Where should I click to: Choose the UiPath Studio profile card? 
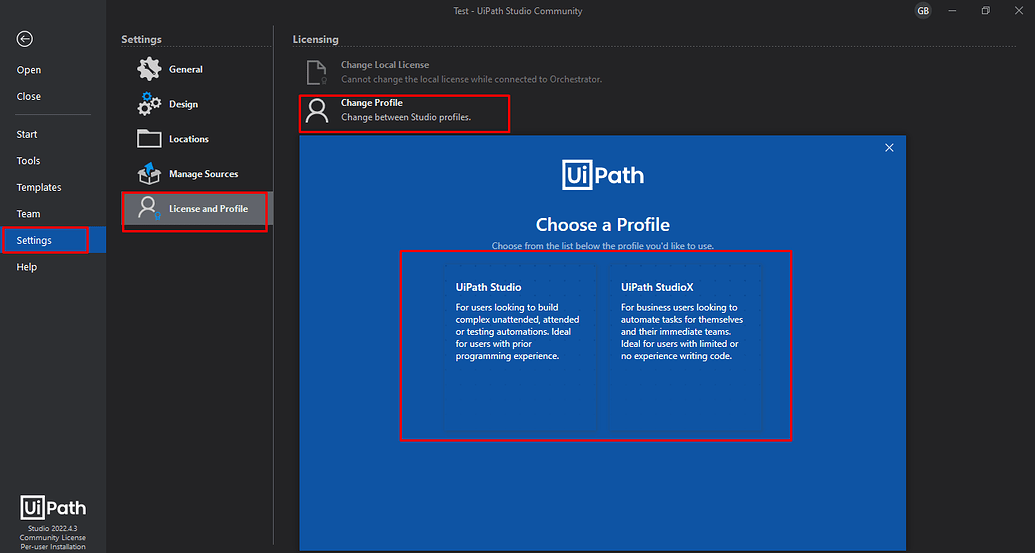520,348
